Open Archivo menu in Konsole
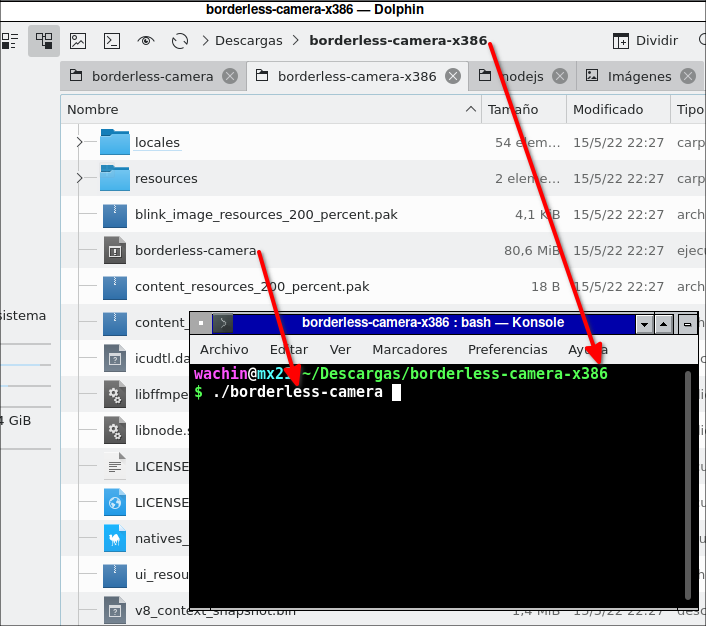706x626 pixels. coord(224,349)
